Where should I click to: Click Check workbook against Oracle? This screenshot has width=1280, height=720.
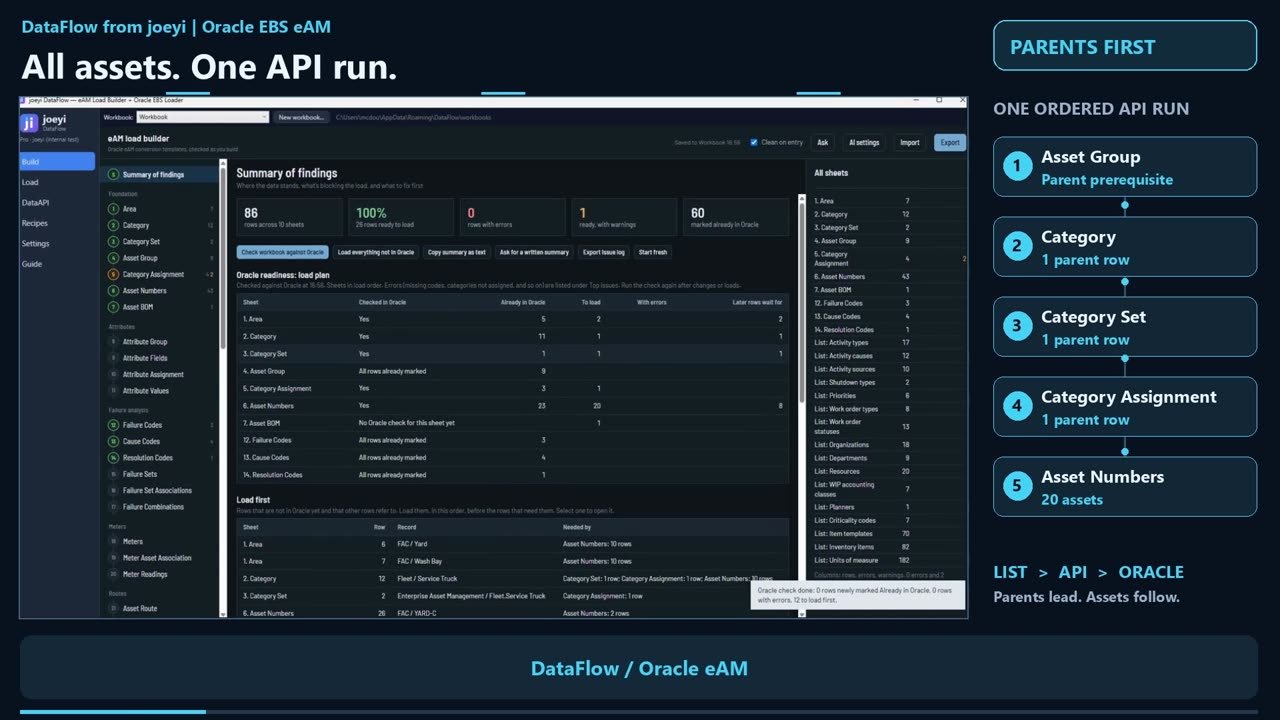point(282,252)
